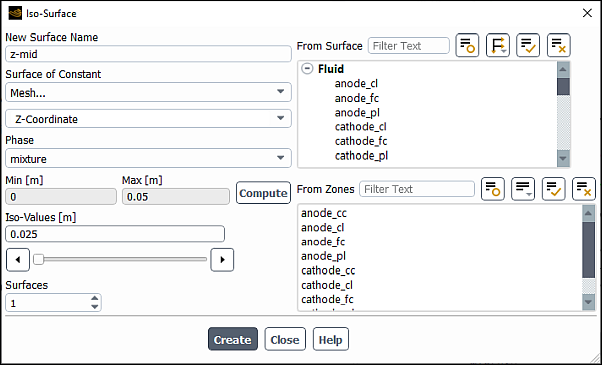Select all surfaces icon in From Surface
602x365 pixels.
528,46
